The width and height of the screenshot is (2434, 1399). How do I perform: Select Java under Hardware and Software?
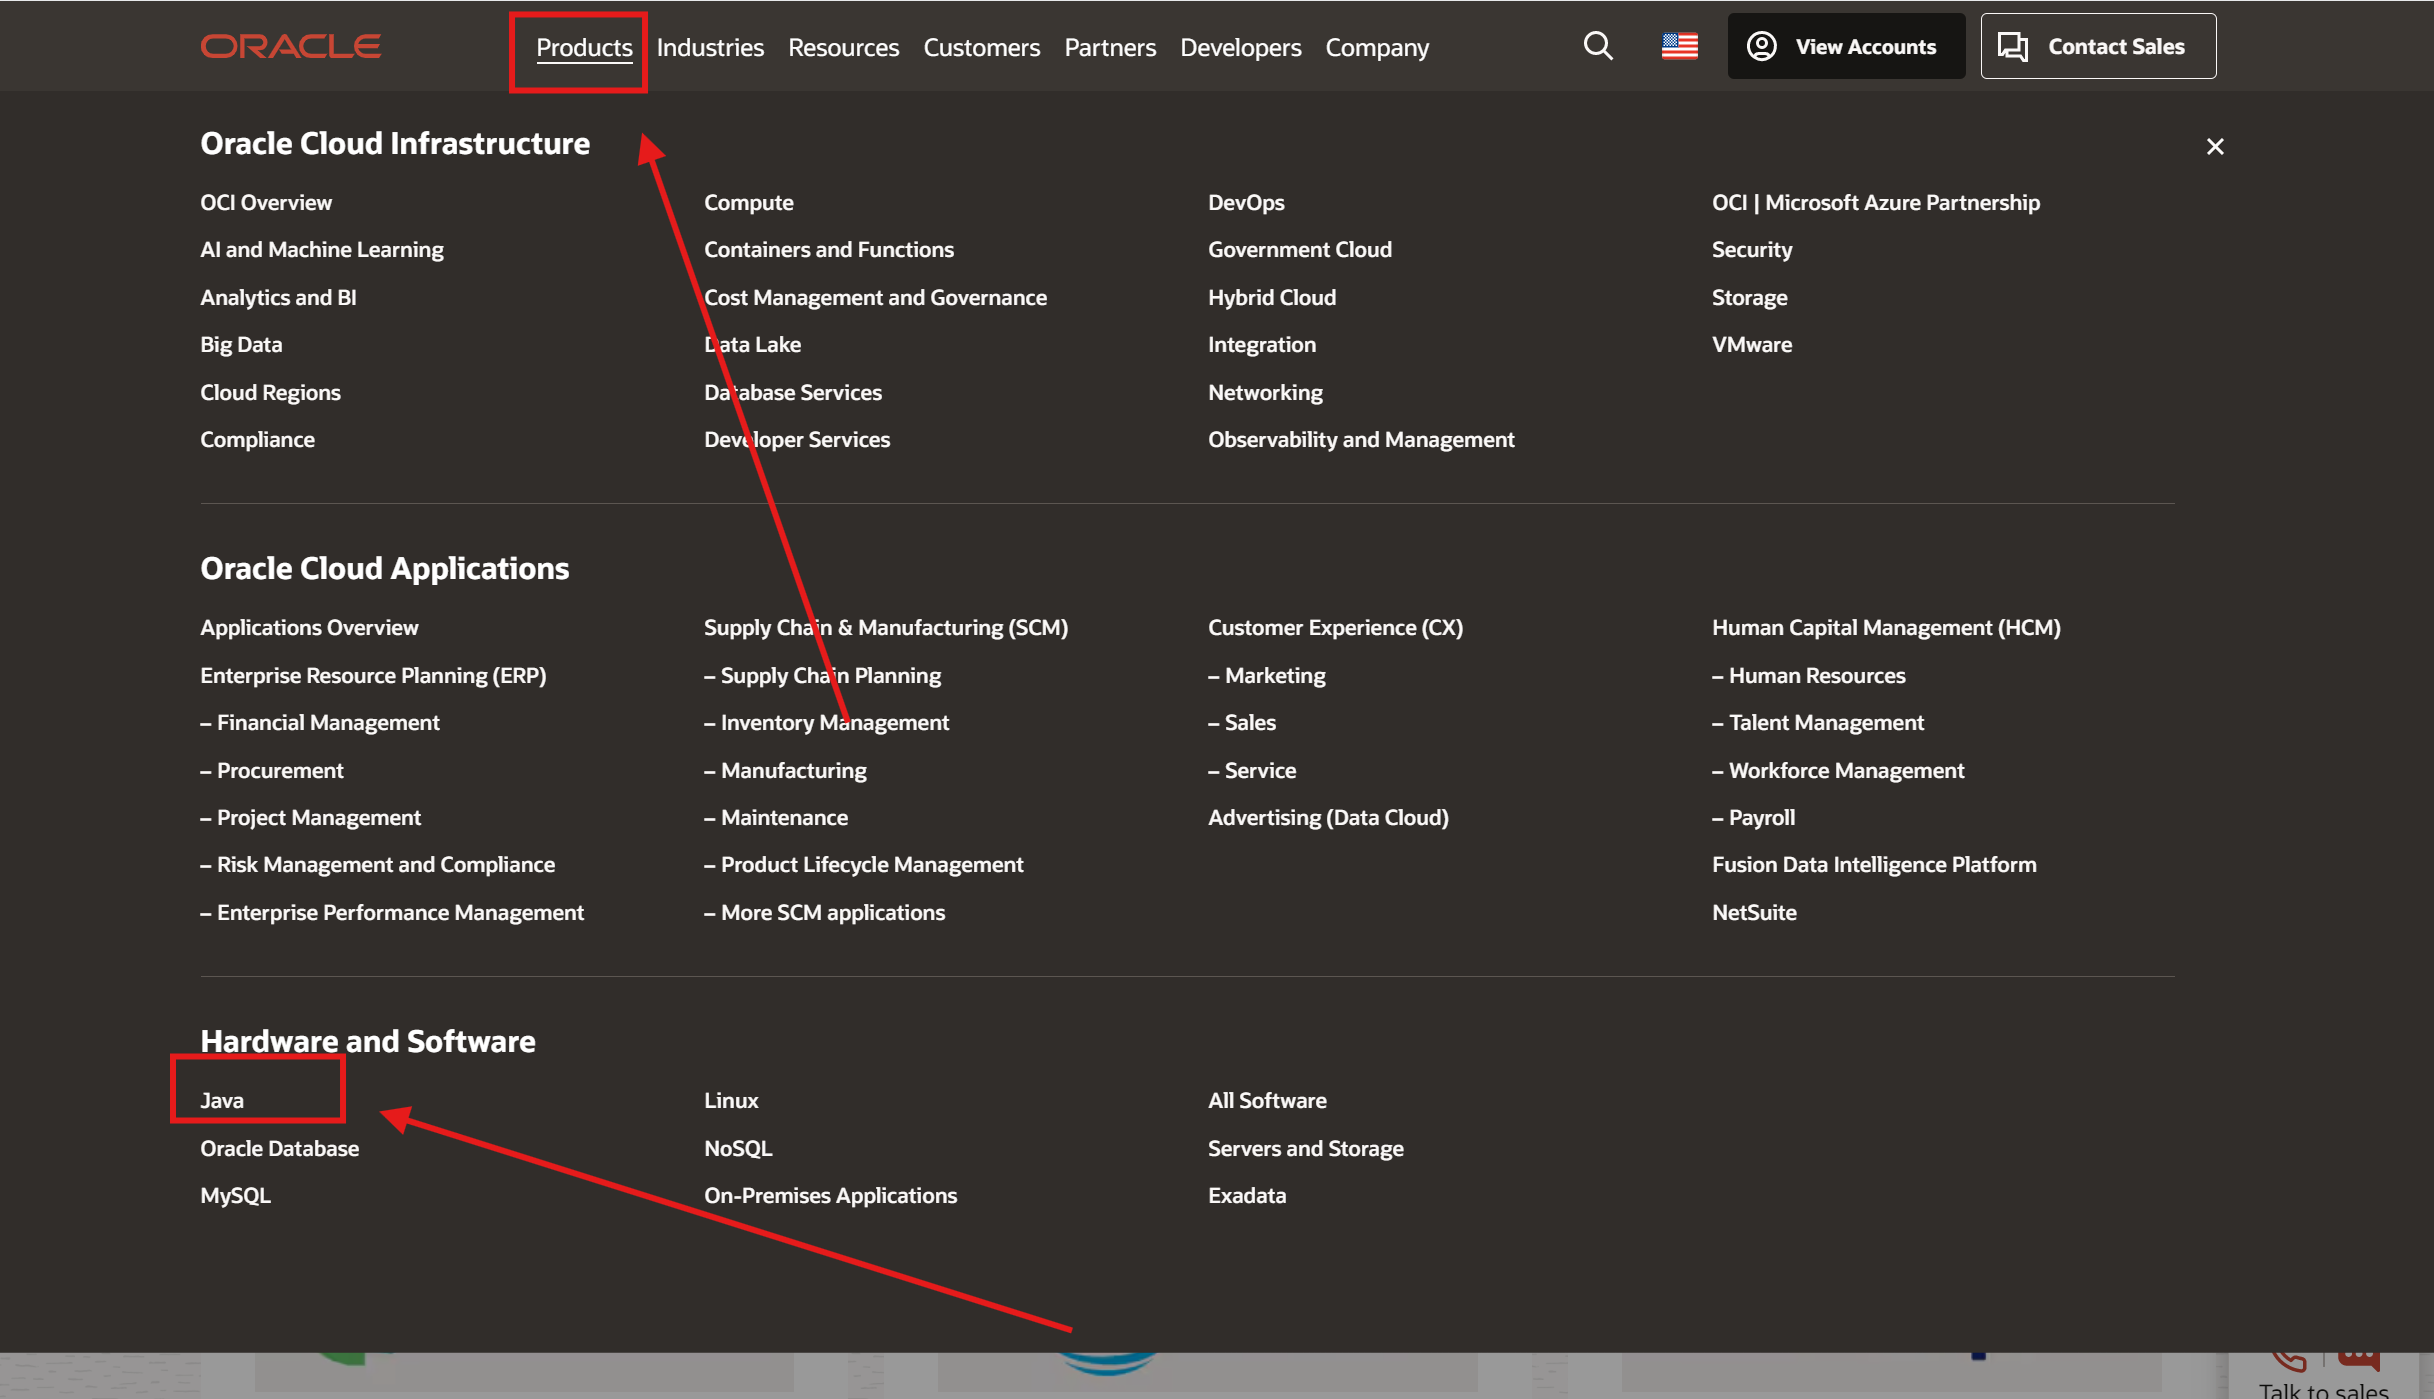click(222, 1100)
